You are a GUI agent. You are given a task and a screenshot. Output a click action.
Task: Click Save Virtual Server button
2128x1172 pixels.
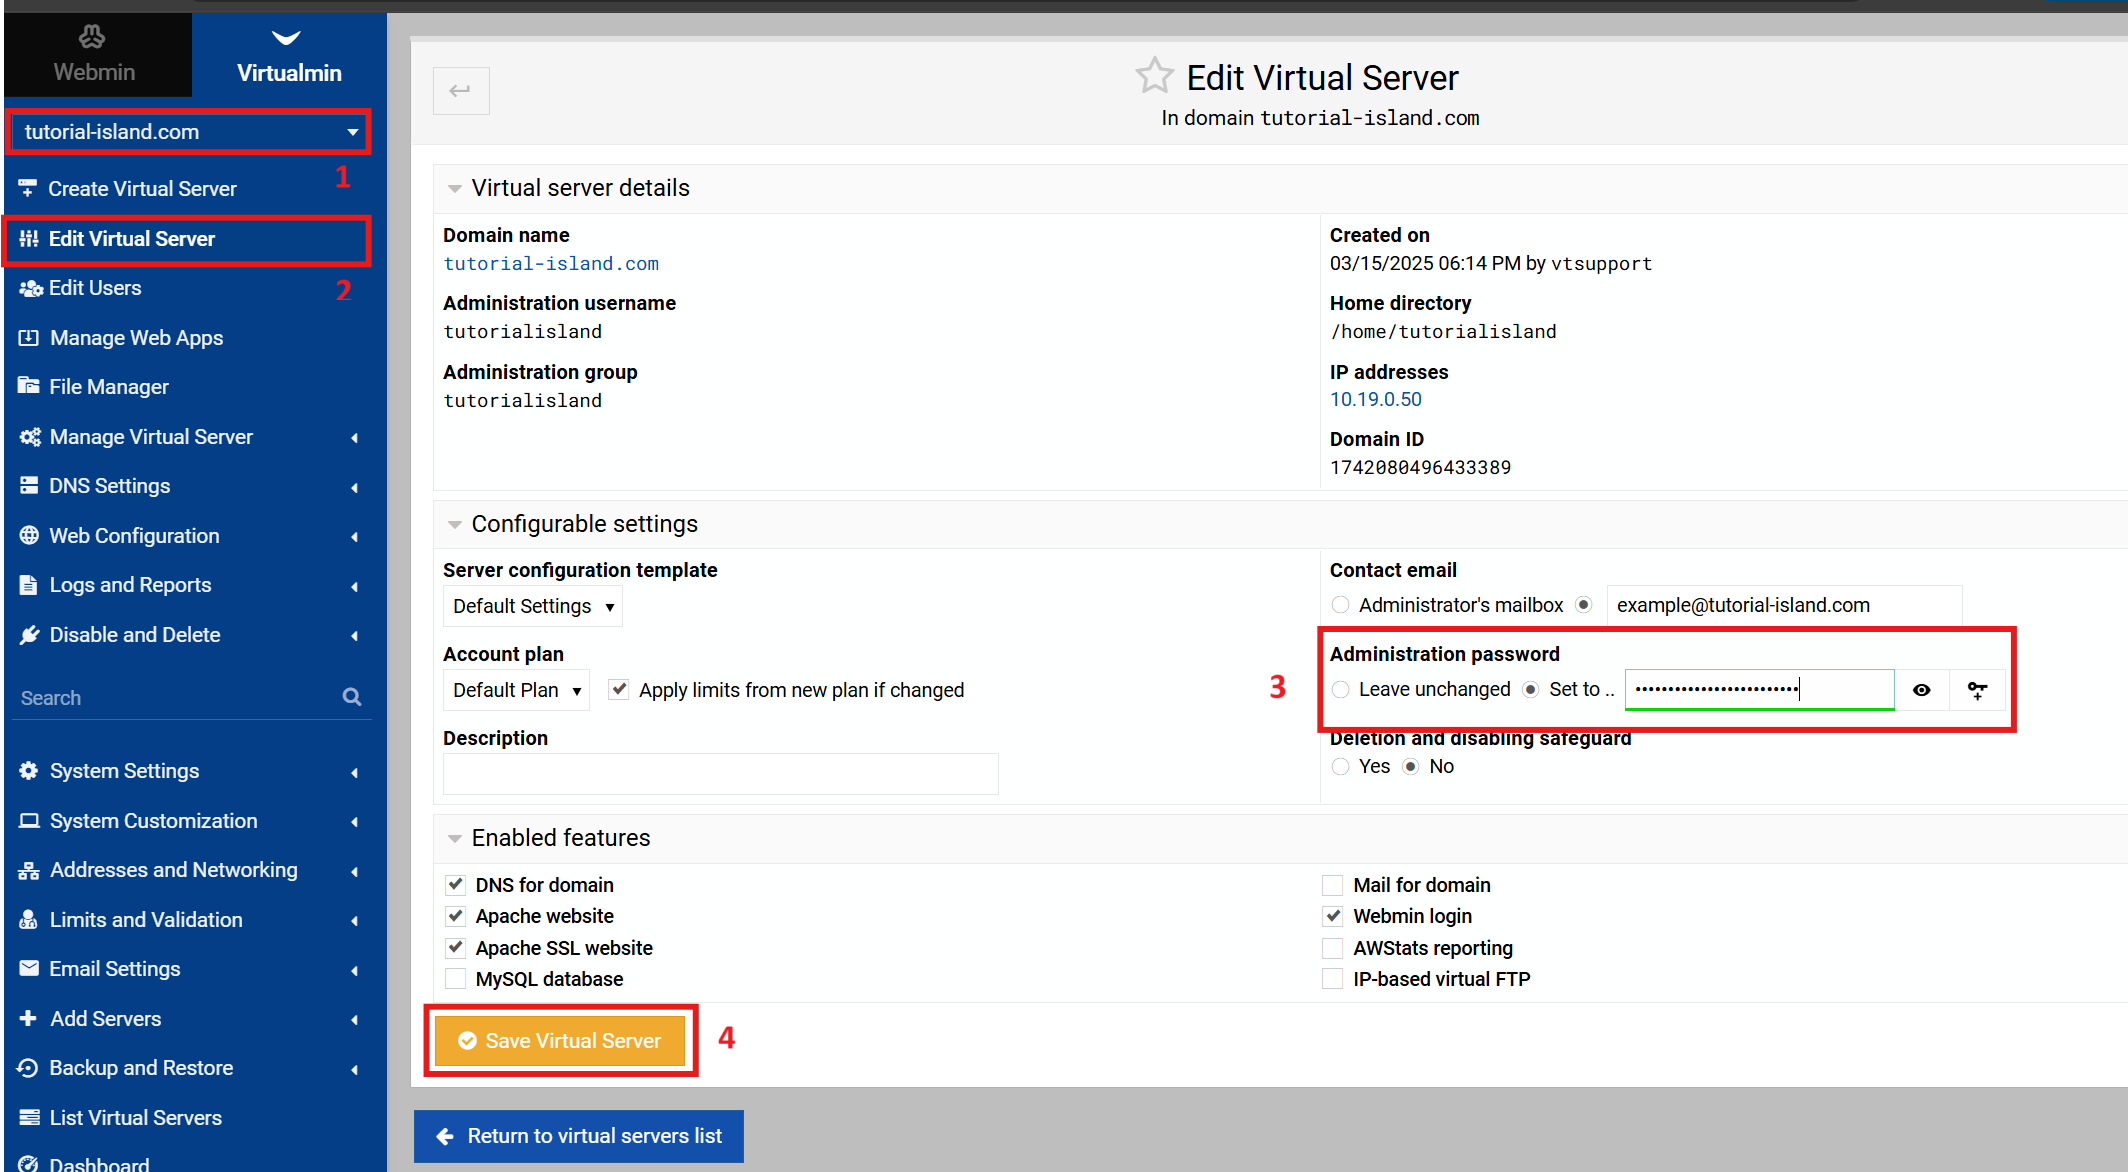point(560,1041)
